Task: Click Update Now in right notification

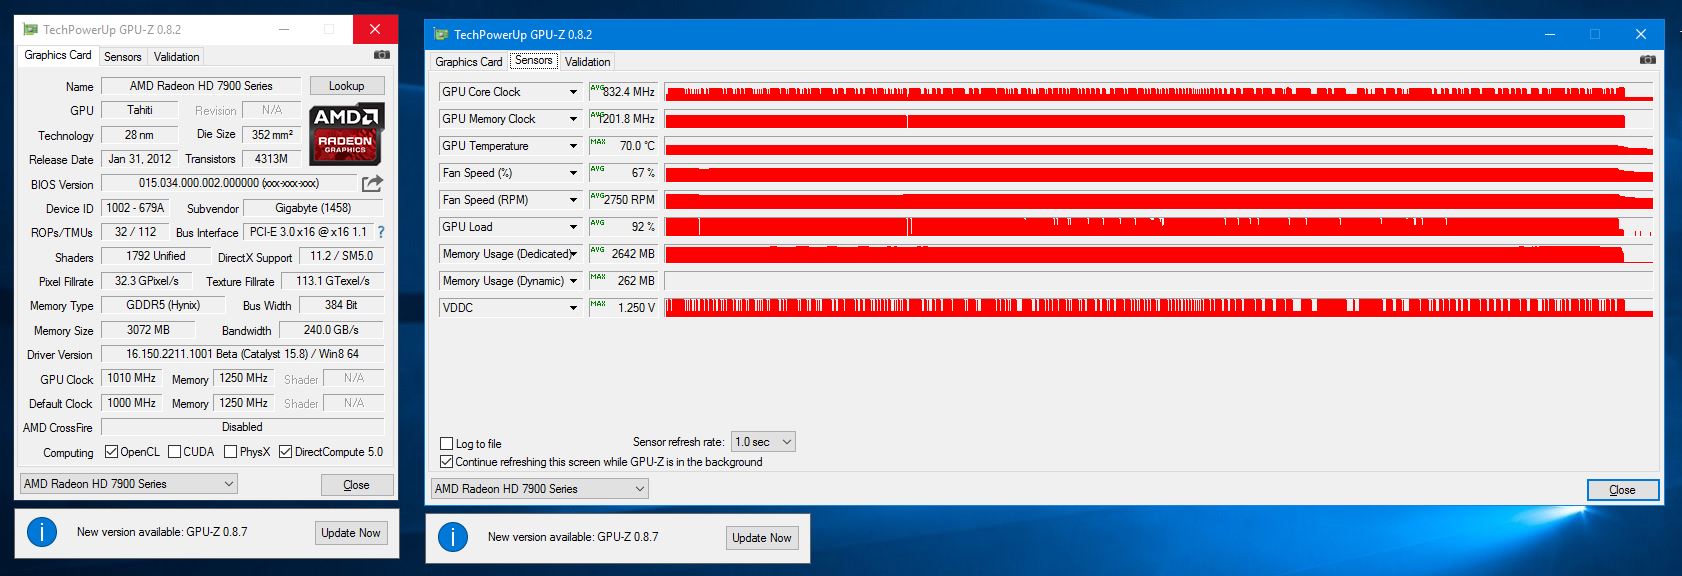Action: [762, 538]
